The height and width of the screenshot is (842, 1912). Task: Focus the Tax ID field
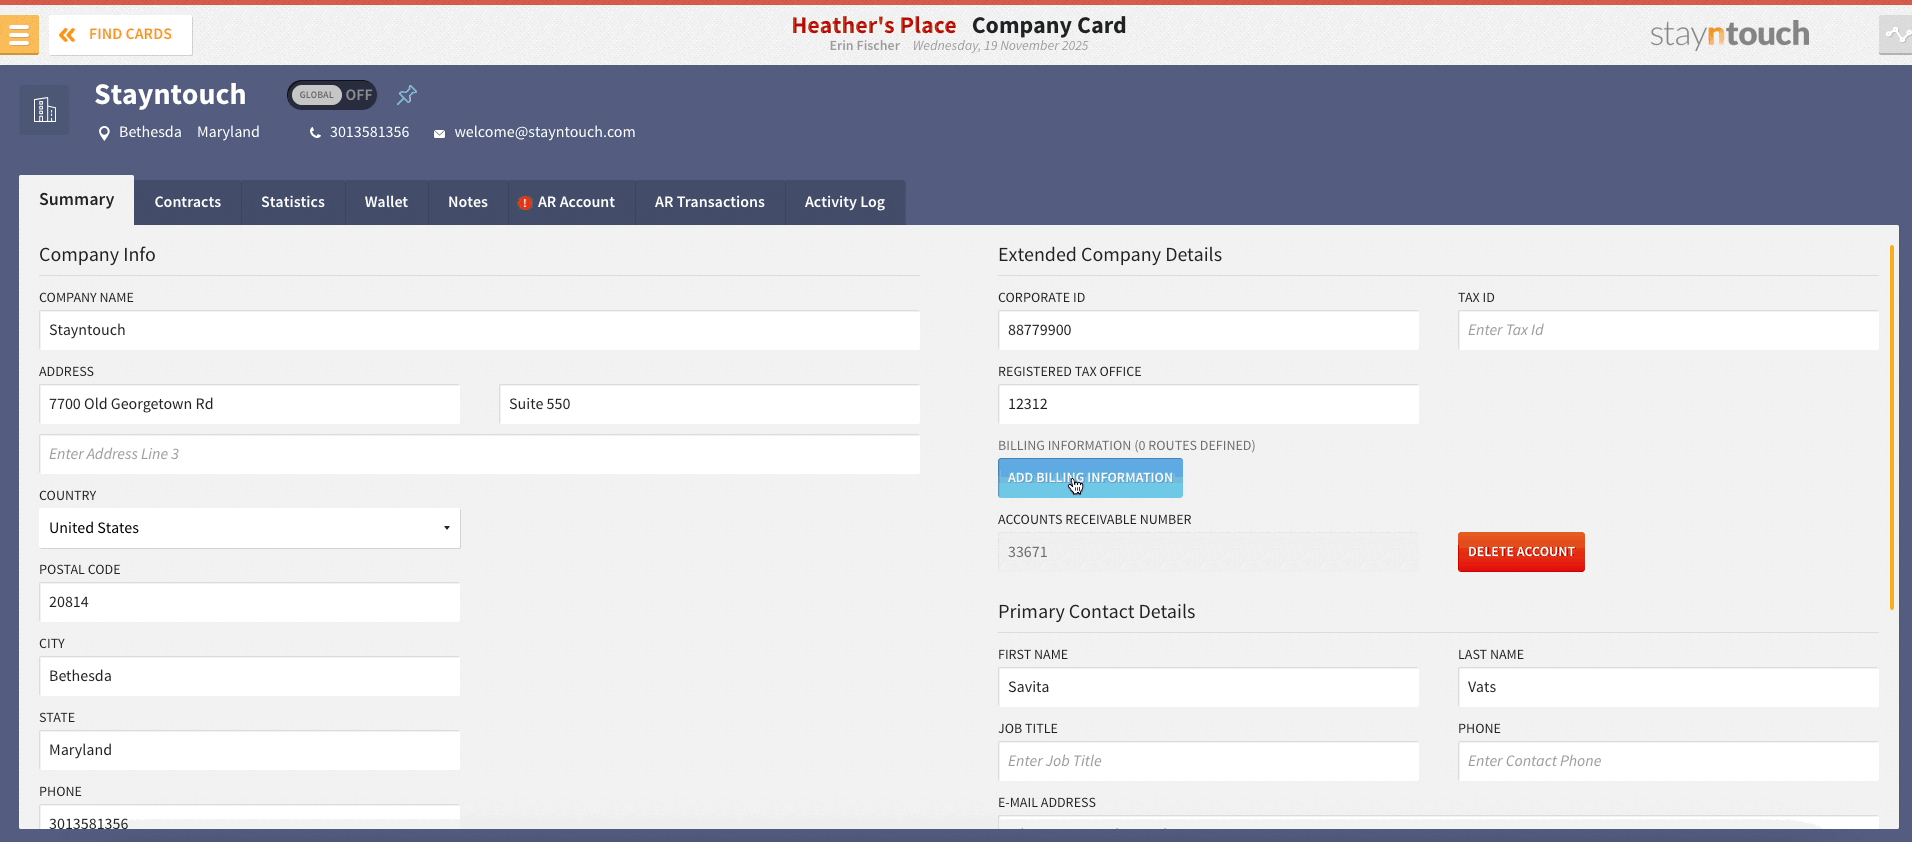[1668, 330]
